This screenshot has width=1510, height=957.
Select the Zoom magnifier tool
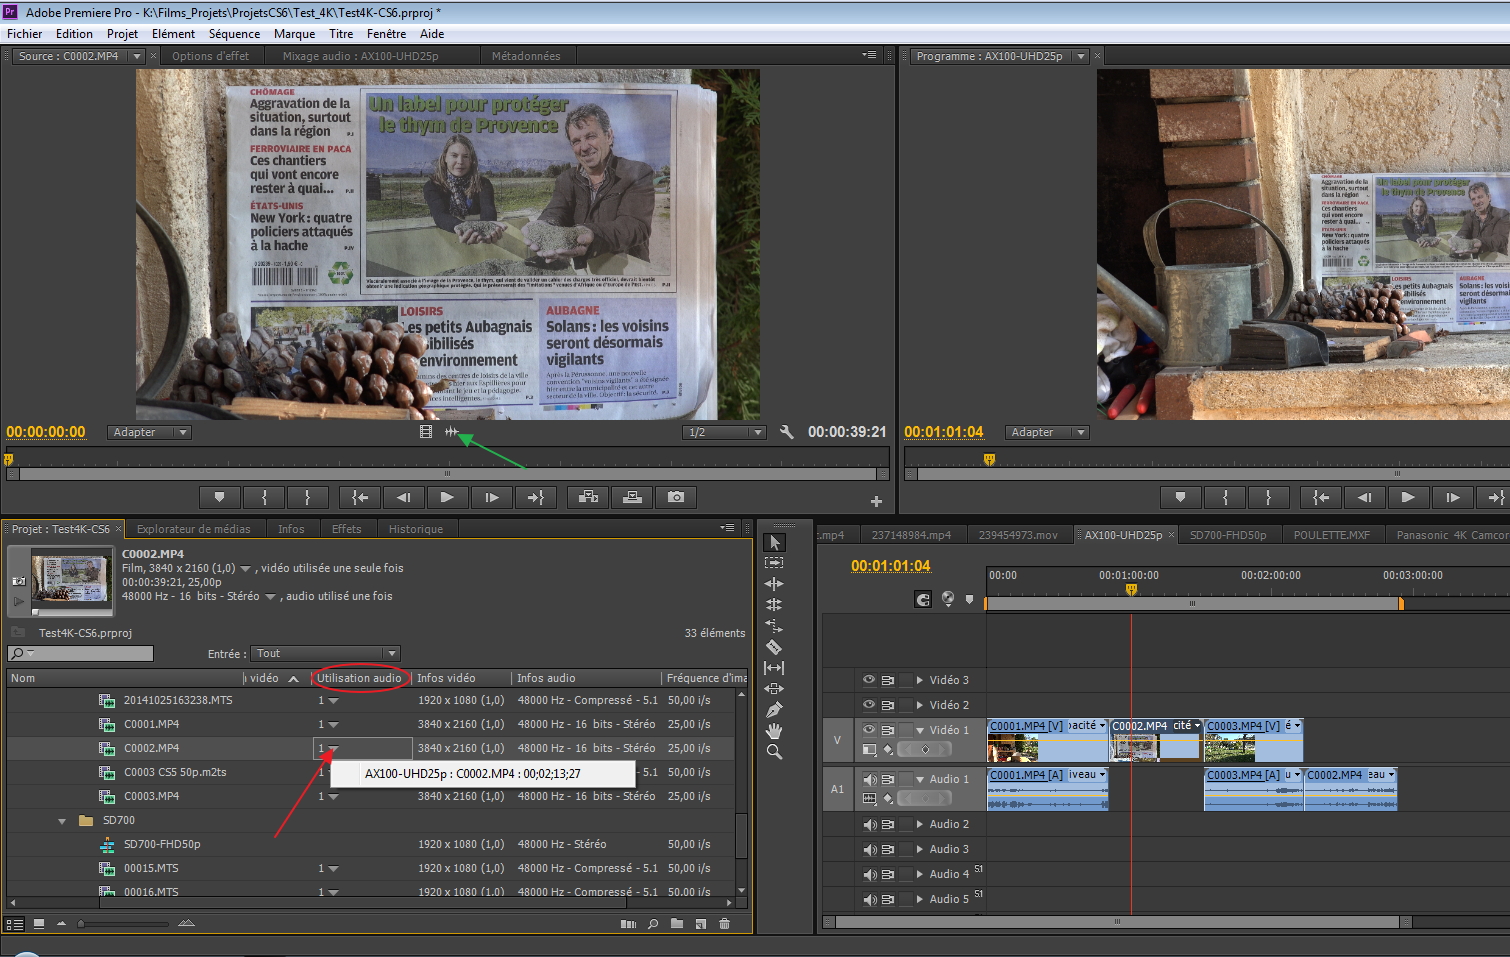click(x=774, y=752)
